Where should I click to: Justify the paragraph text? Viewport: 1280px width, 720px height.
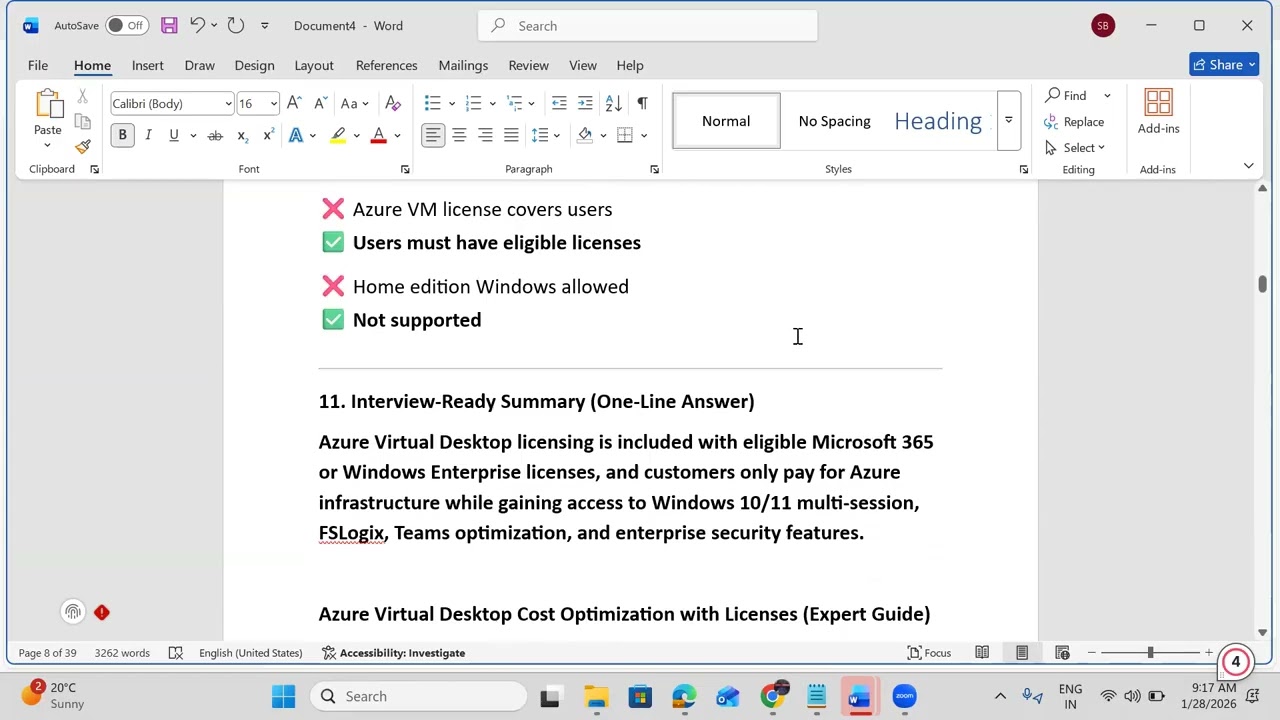point(511,135)
